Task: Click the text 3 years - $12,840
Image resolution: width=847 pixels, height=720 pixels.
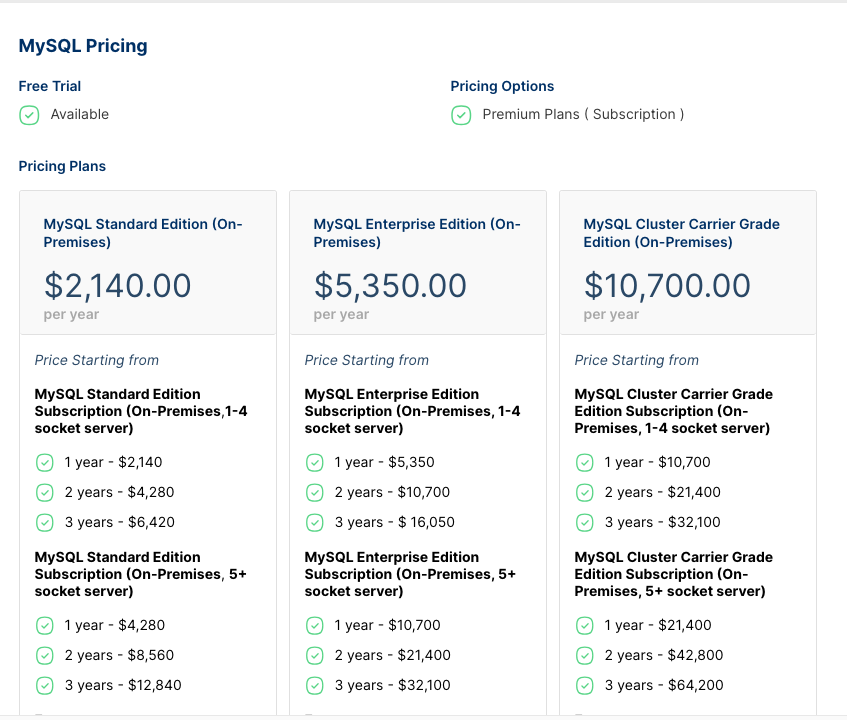Action: pyautogui.click(x=123, y=685)
